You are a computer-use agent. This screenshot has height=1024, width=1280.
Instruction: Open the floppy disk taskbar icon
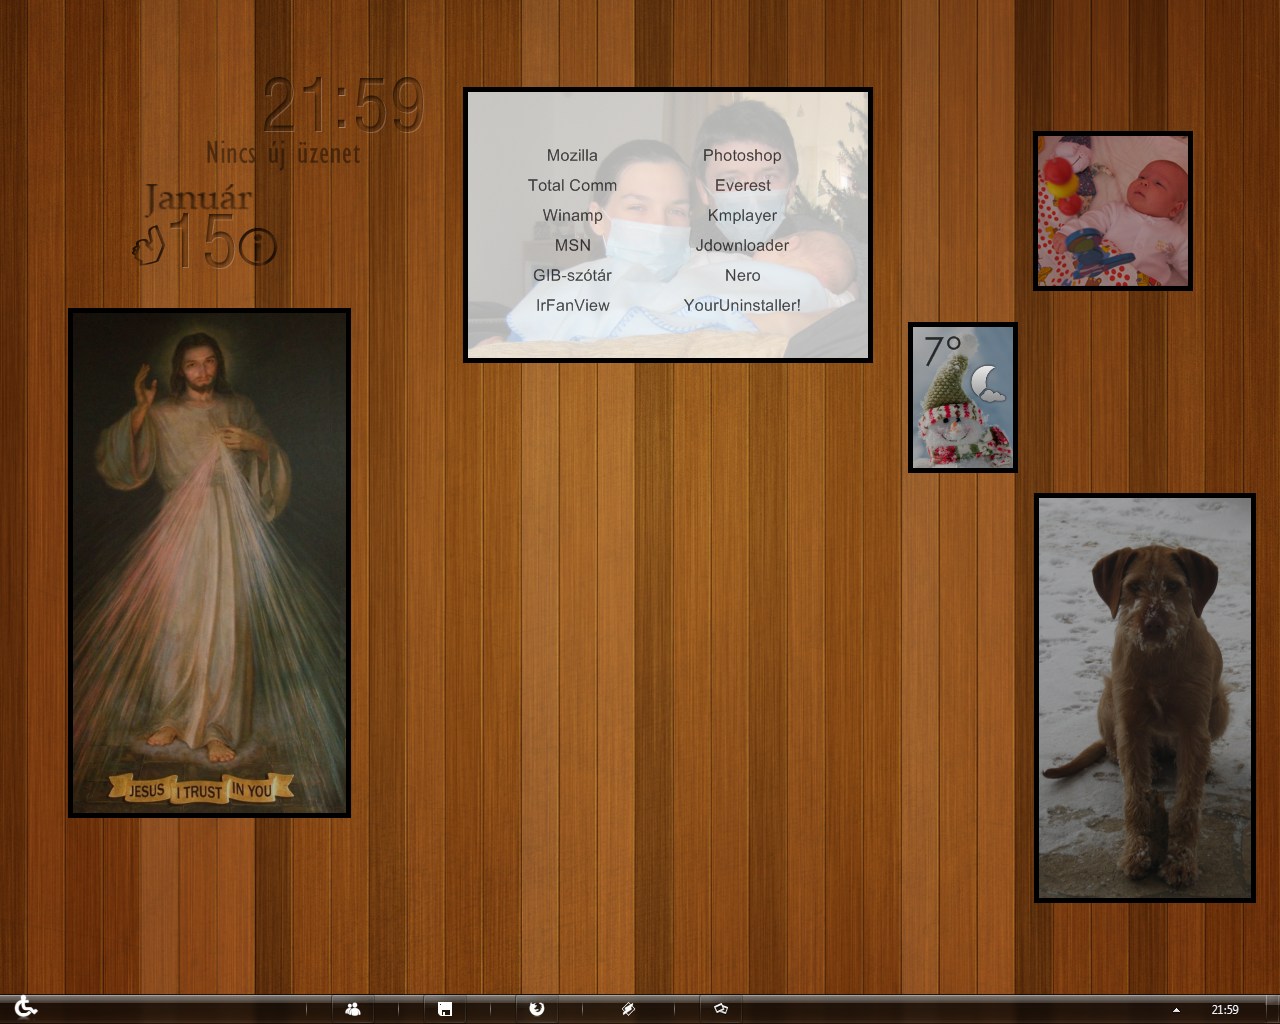(445, 1009)
